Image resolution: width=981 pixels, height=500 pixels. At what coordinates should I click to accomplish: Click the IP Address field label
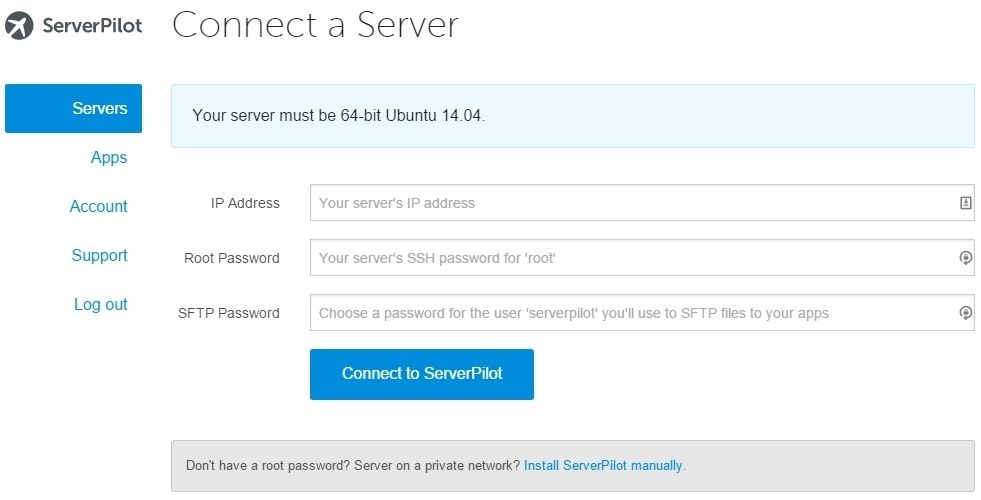(x=245, y=203)
